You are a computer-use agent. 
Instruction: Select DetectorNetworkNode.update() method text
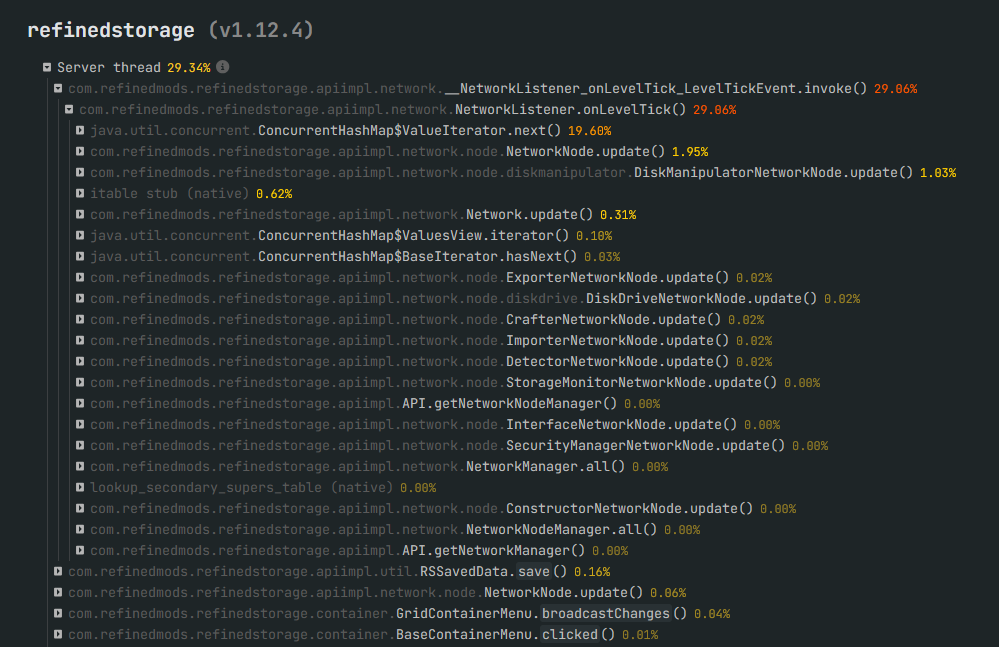coord(617,362)
